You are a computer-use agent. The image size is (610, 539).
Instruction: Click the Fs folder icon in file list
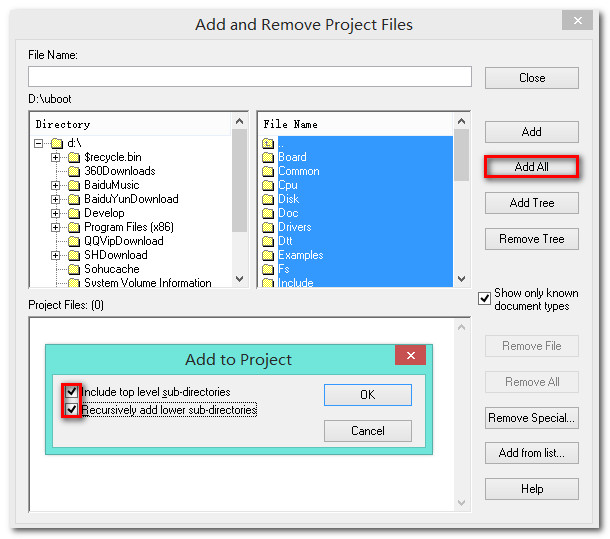(x=268, y=269)
